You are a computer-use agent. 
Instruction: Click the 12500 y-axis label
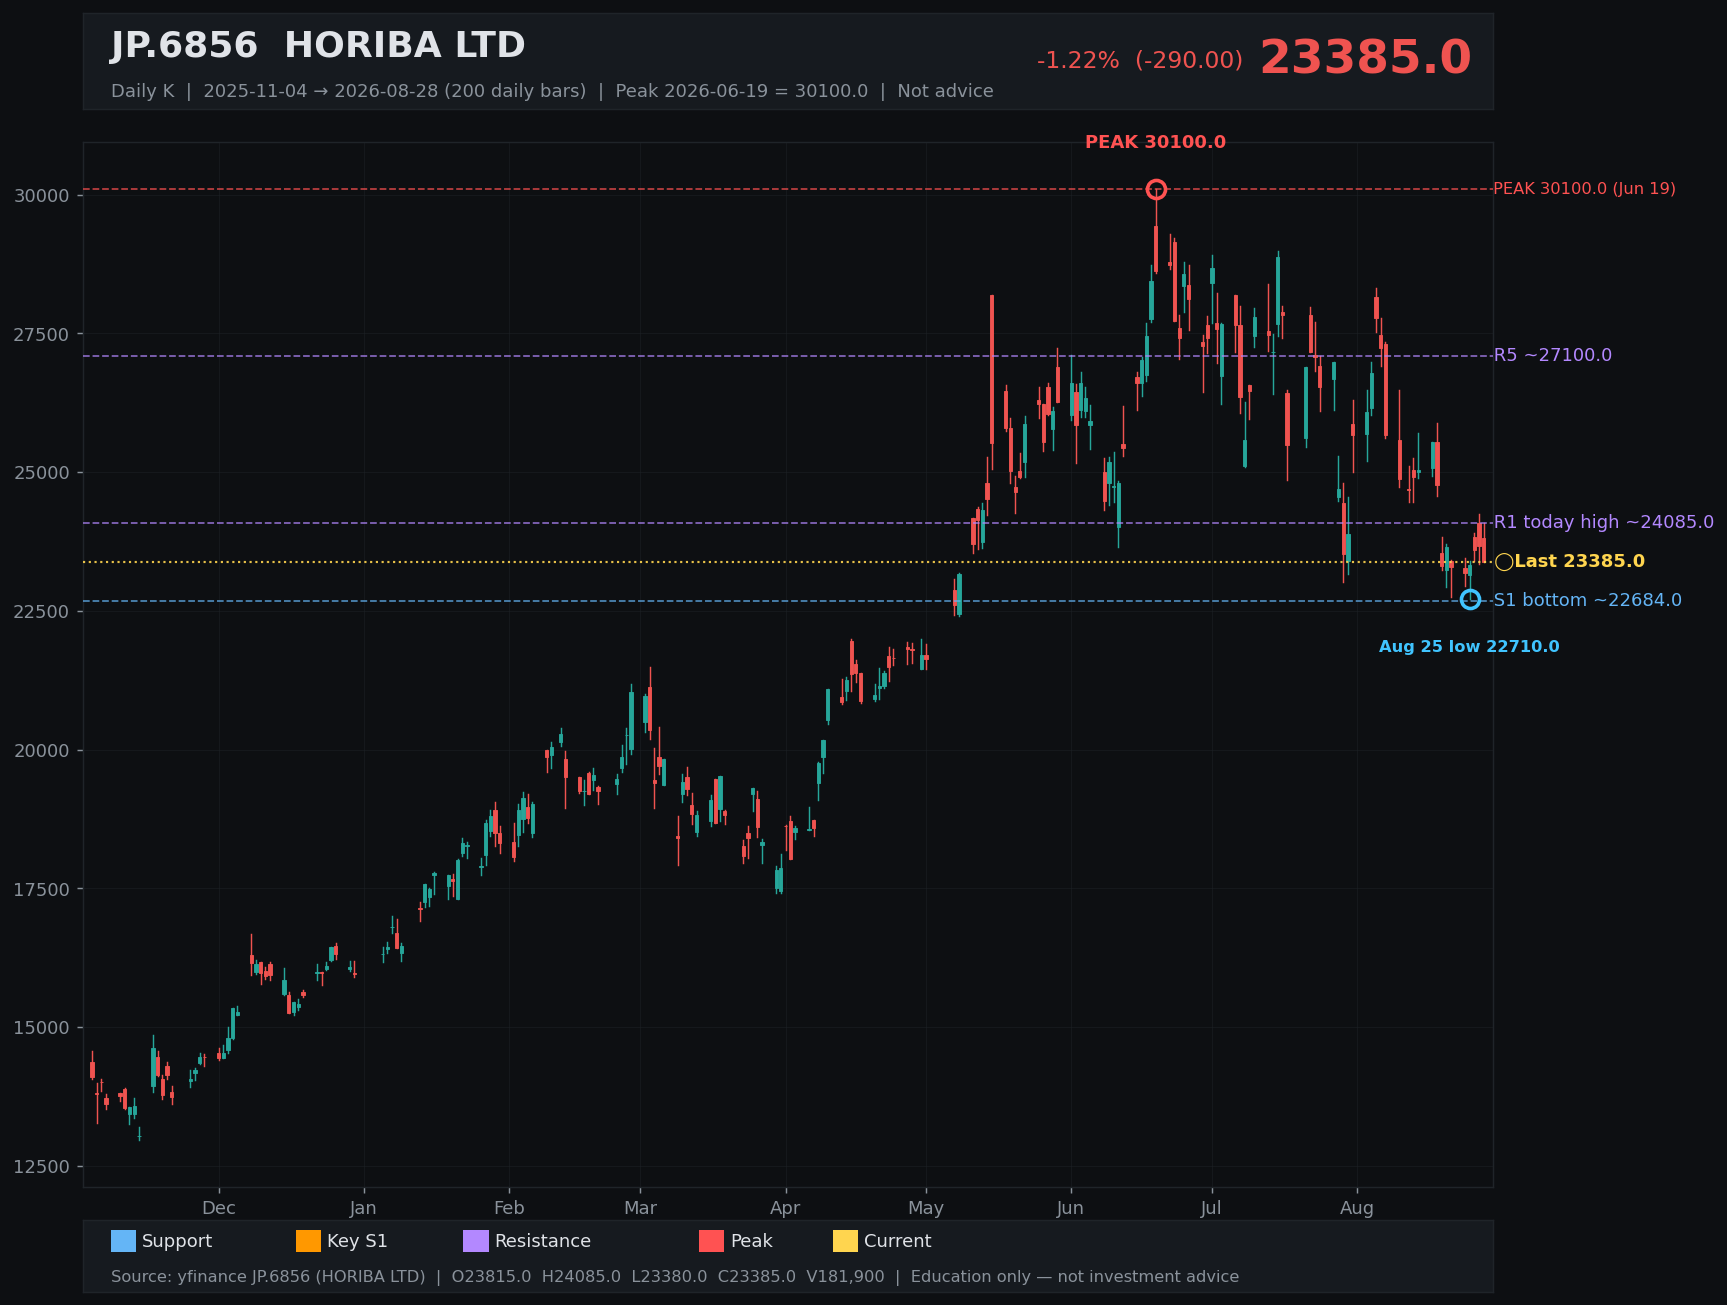pyautogui.click(x=42, y=1167)
